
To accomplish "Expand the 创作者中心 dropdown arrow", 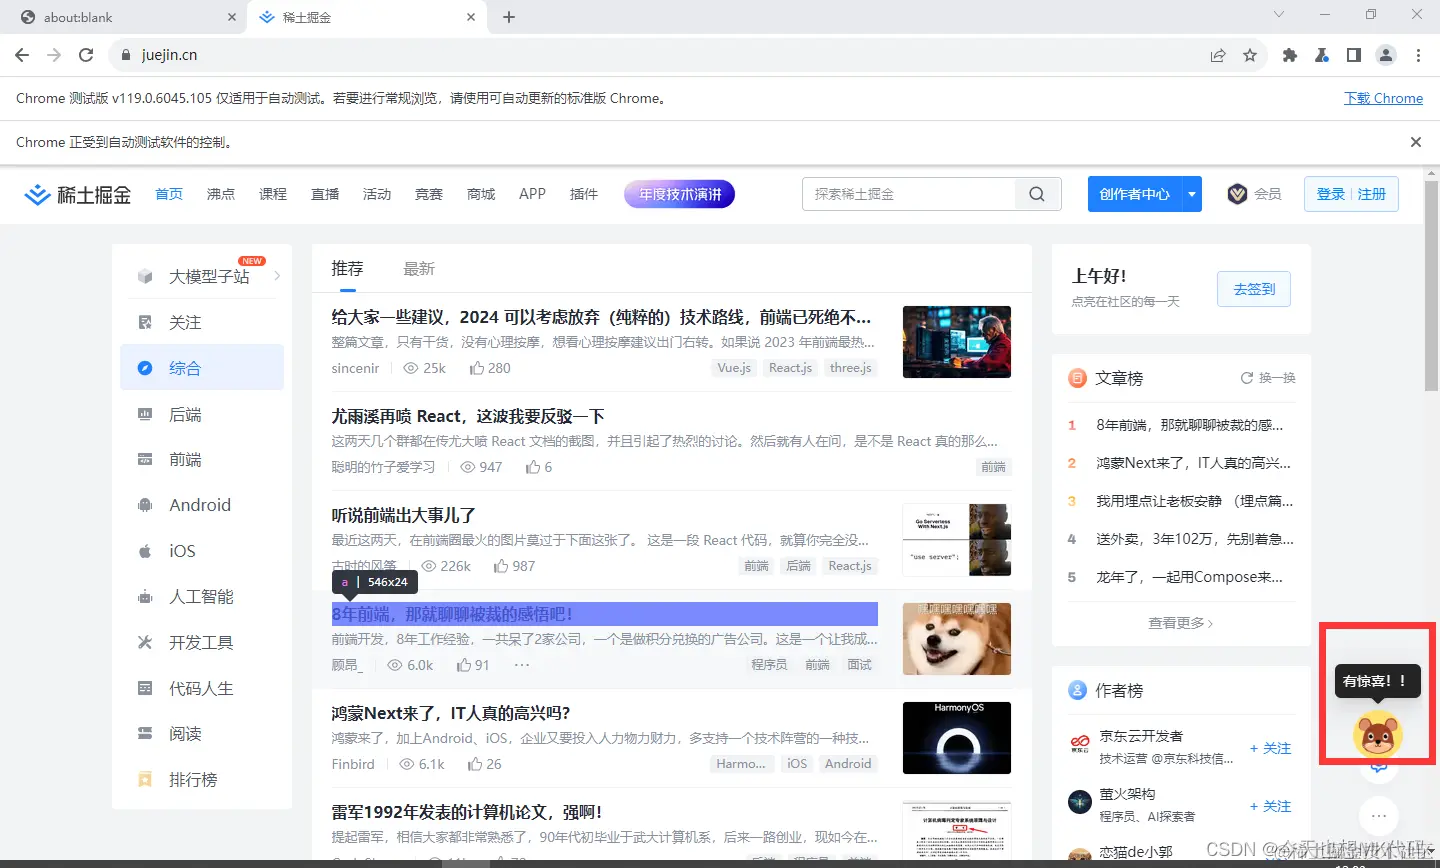I will tap(1192, 194).
